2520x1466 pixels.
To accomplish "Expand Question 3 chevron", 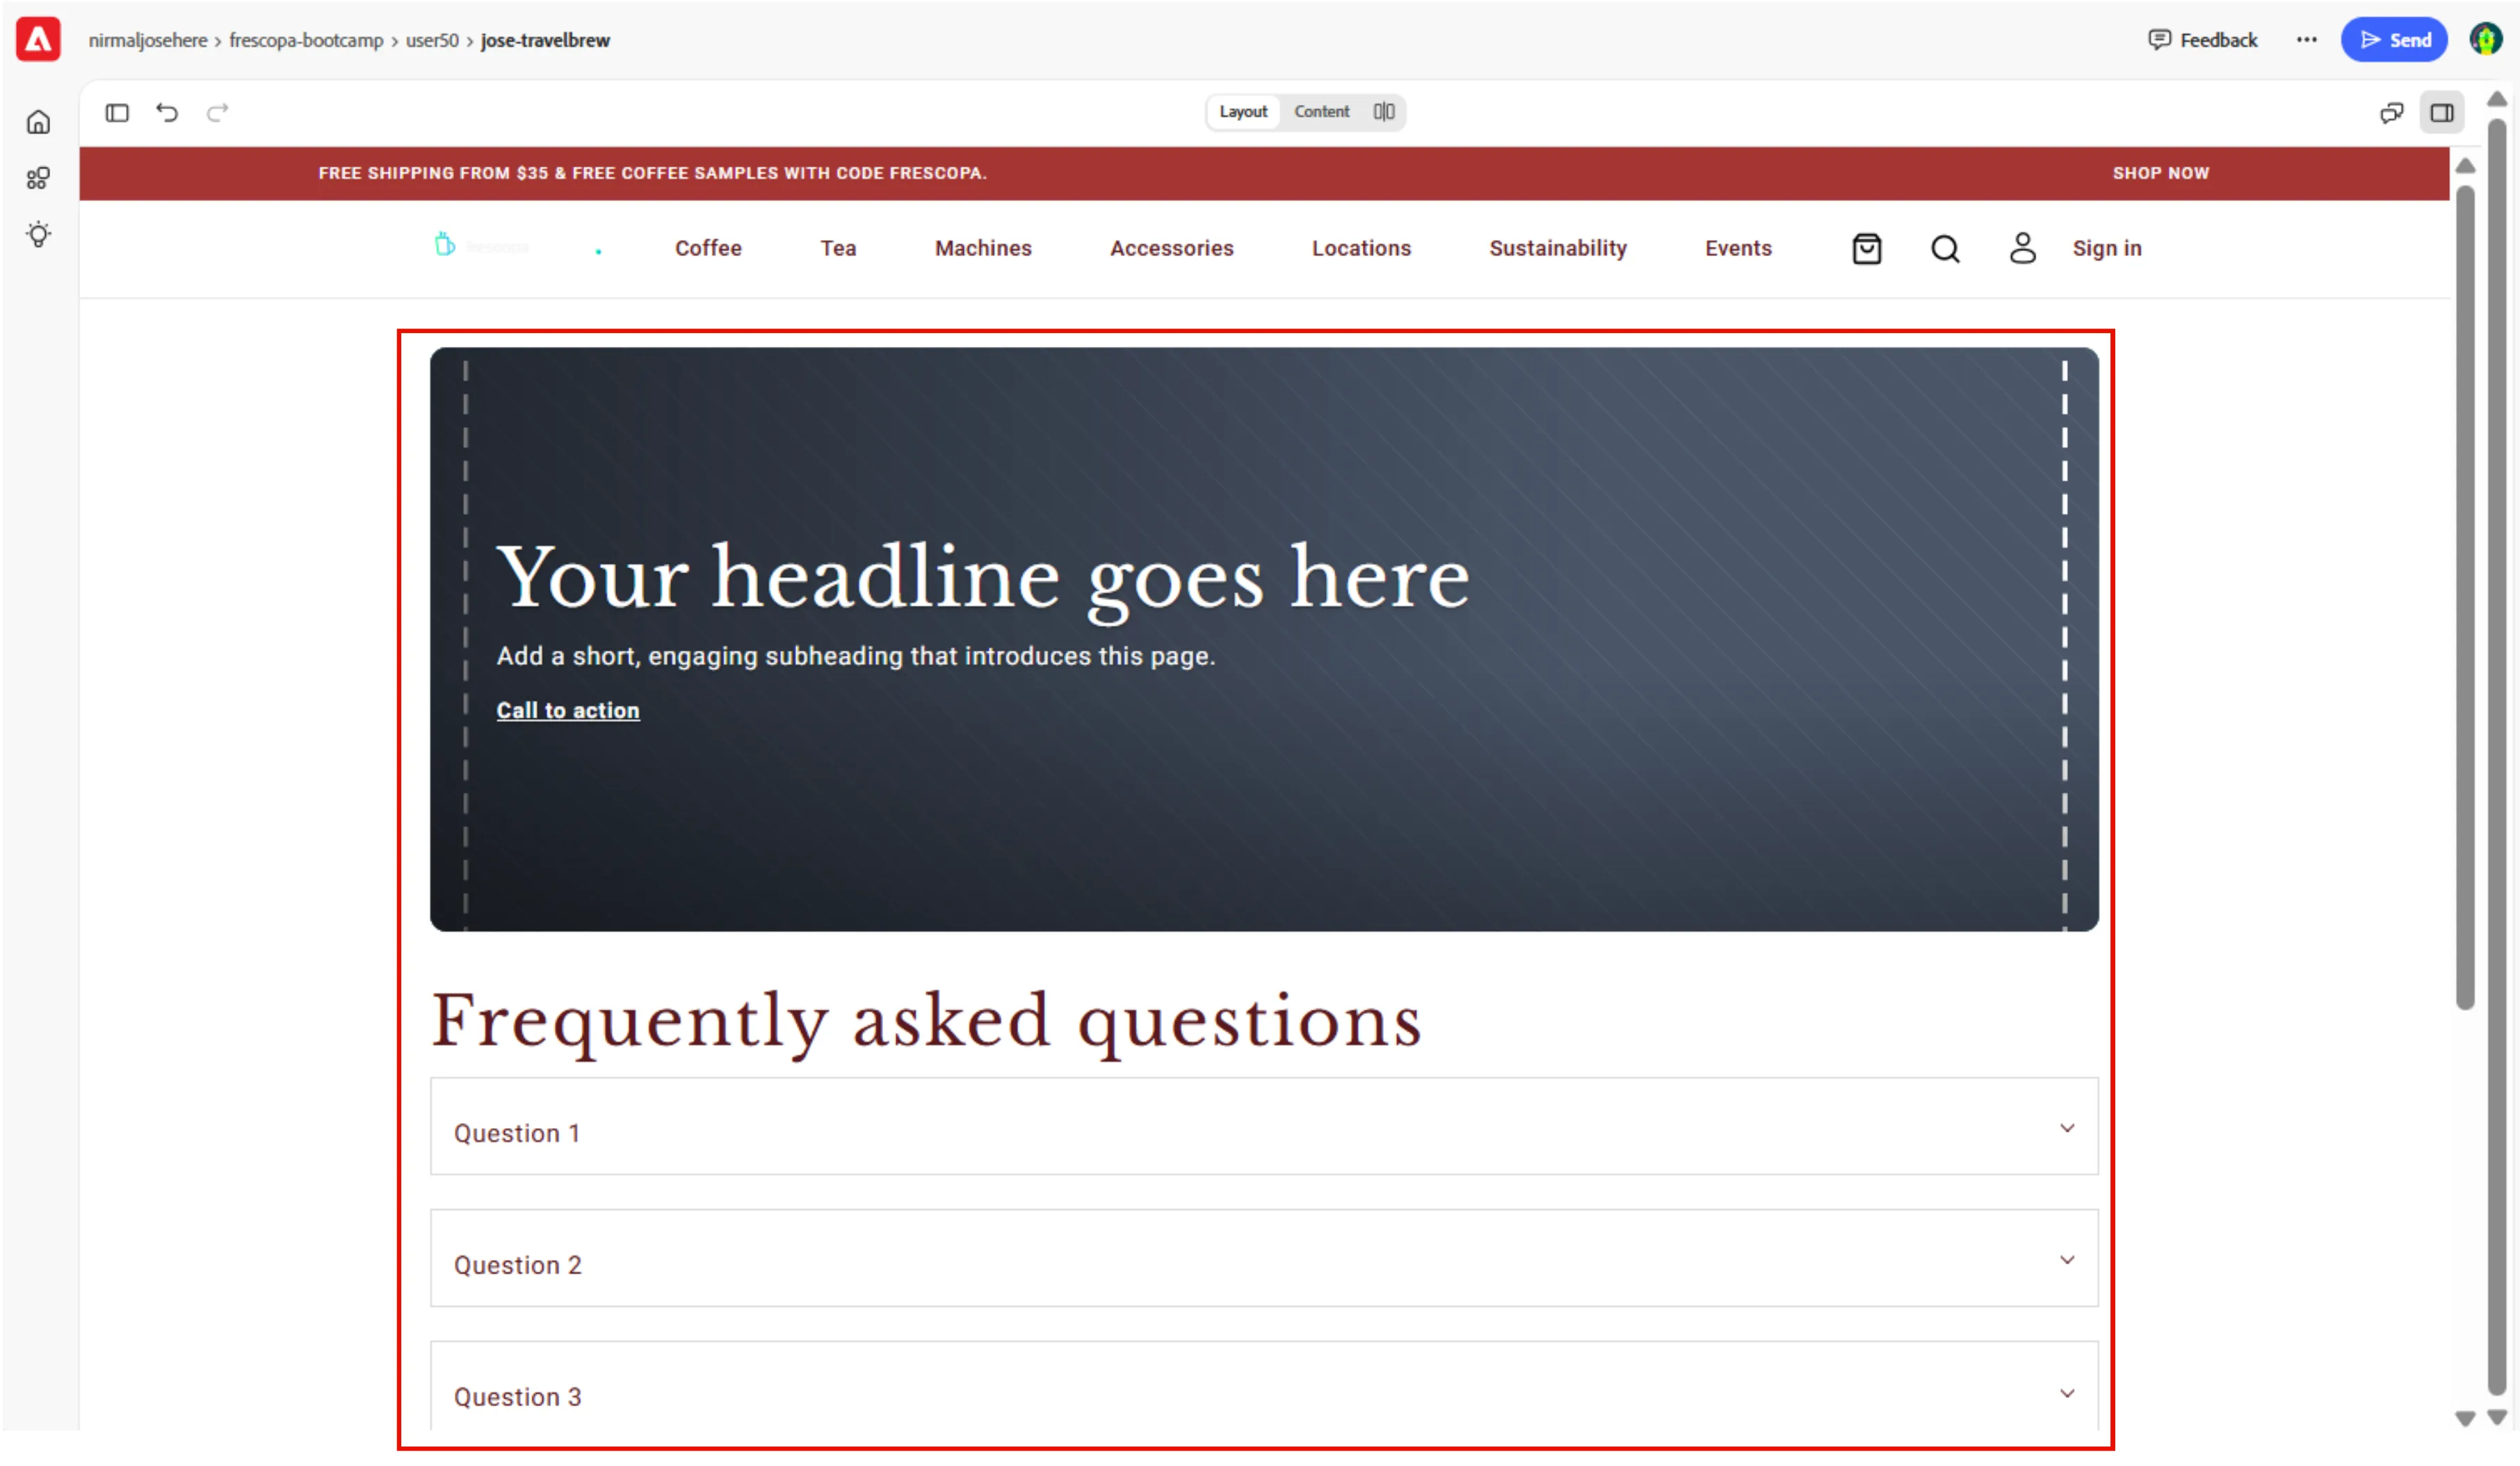I will coord(2067,1394).
